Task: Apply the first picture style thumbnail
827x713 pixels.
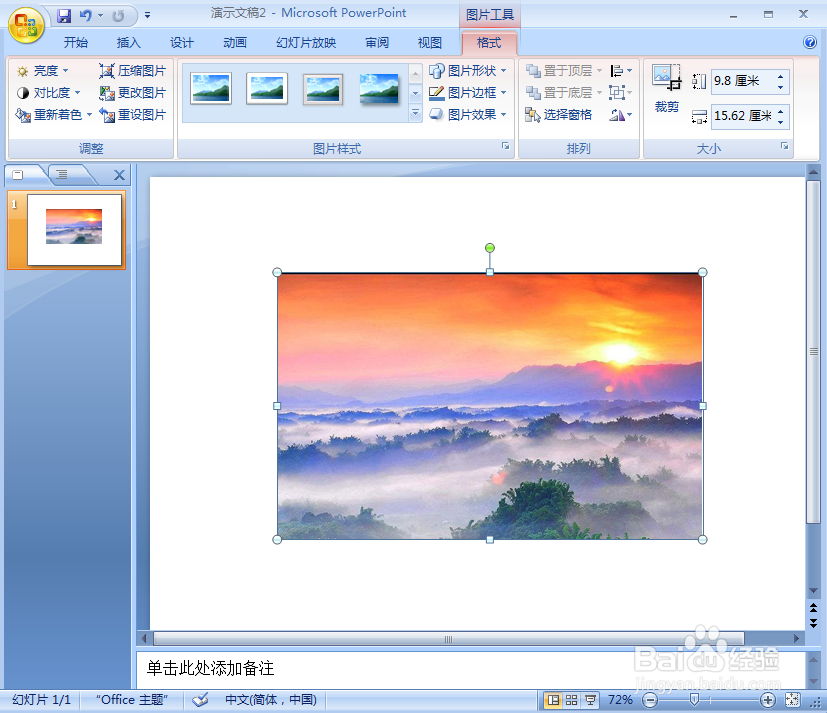Action: click(x=211, y=88)
